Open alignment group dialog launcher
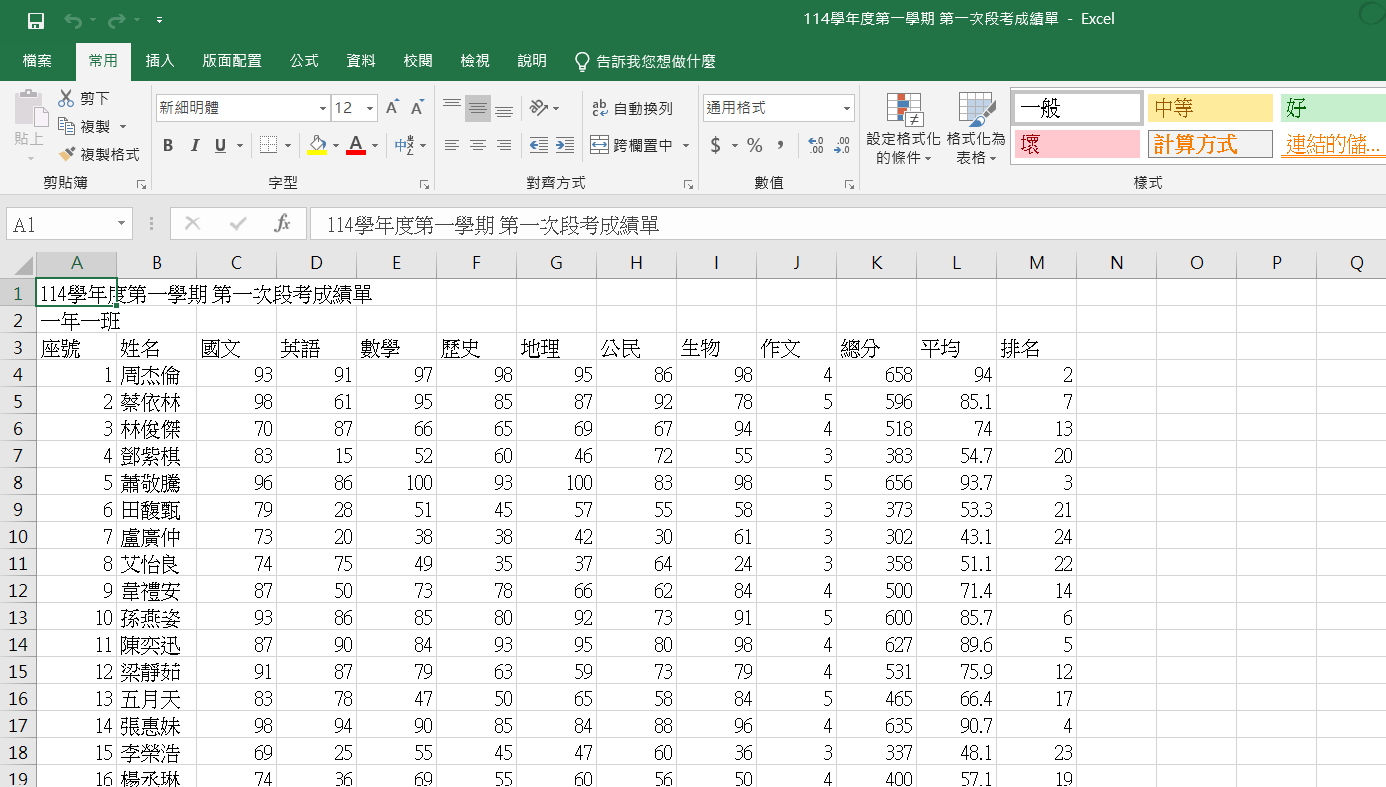The image size is (1386, 787). coord(688,184)
